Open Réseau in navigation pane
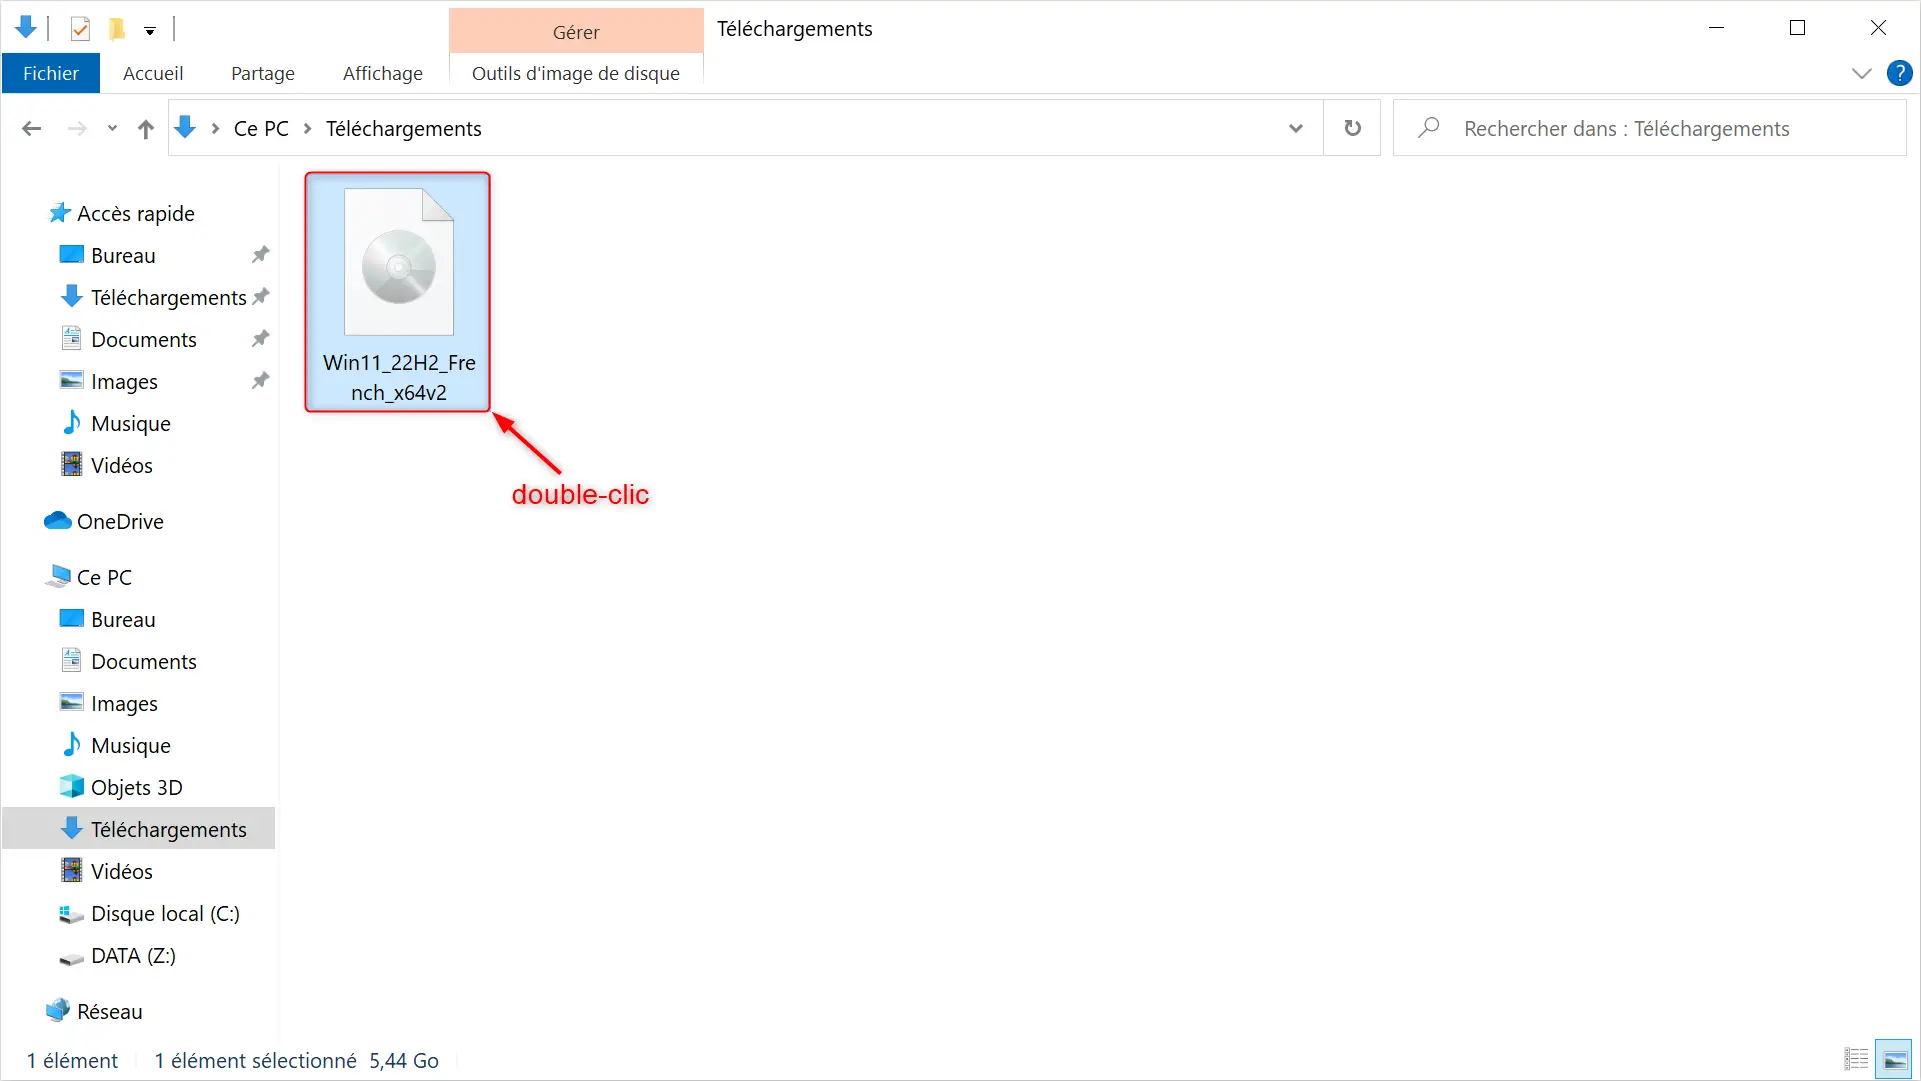 coord(109,1011)
